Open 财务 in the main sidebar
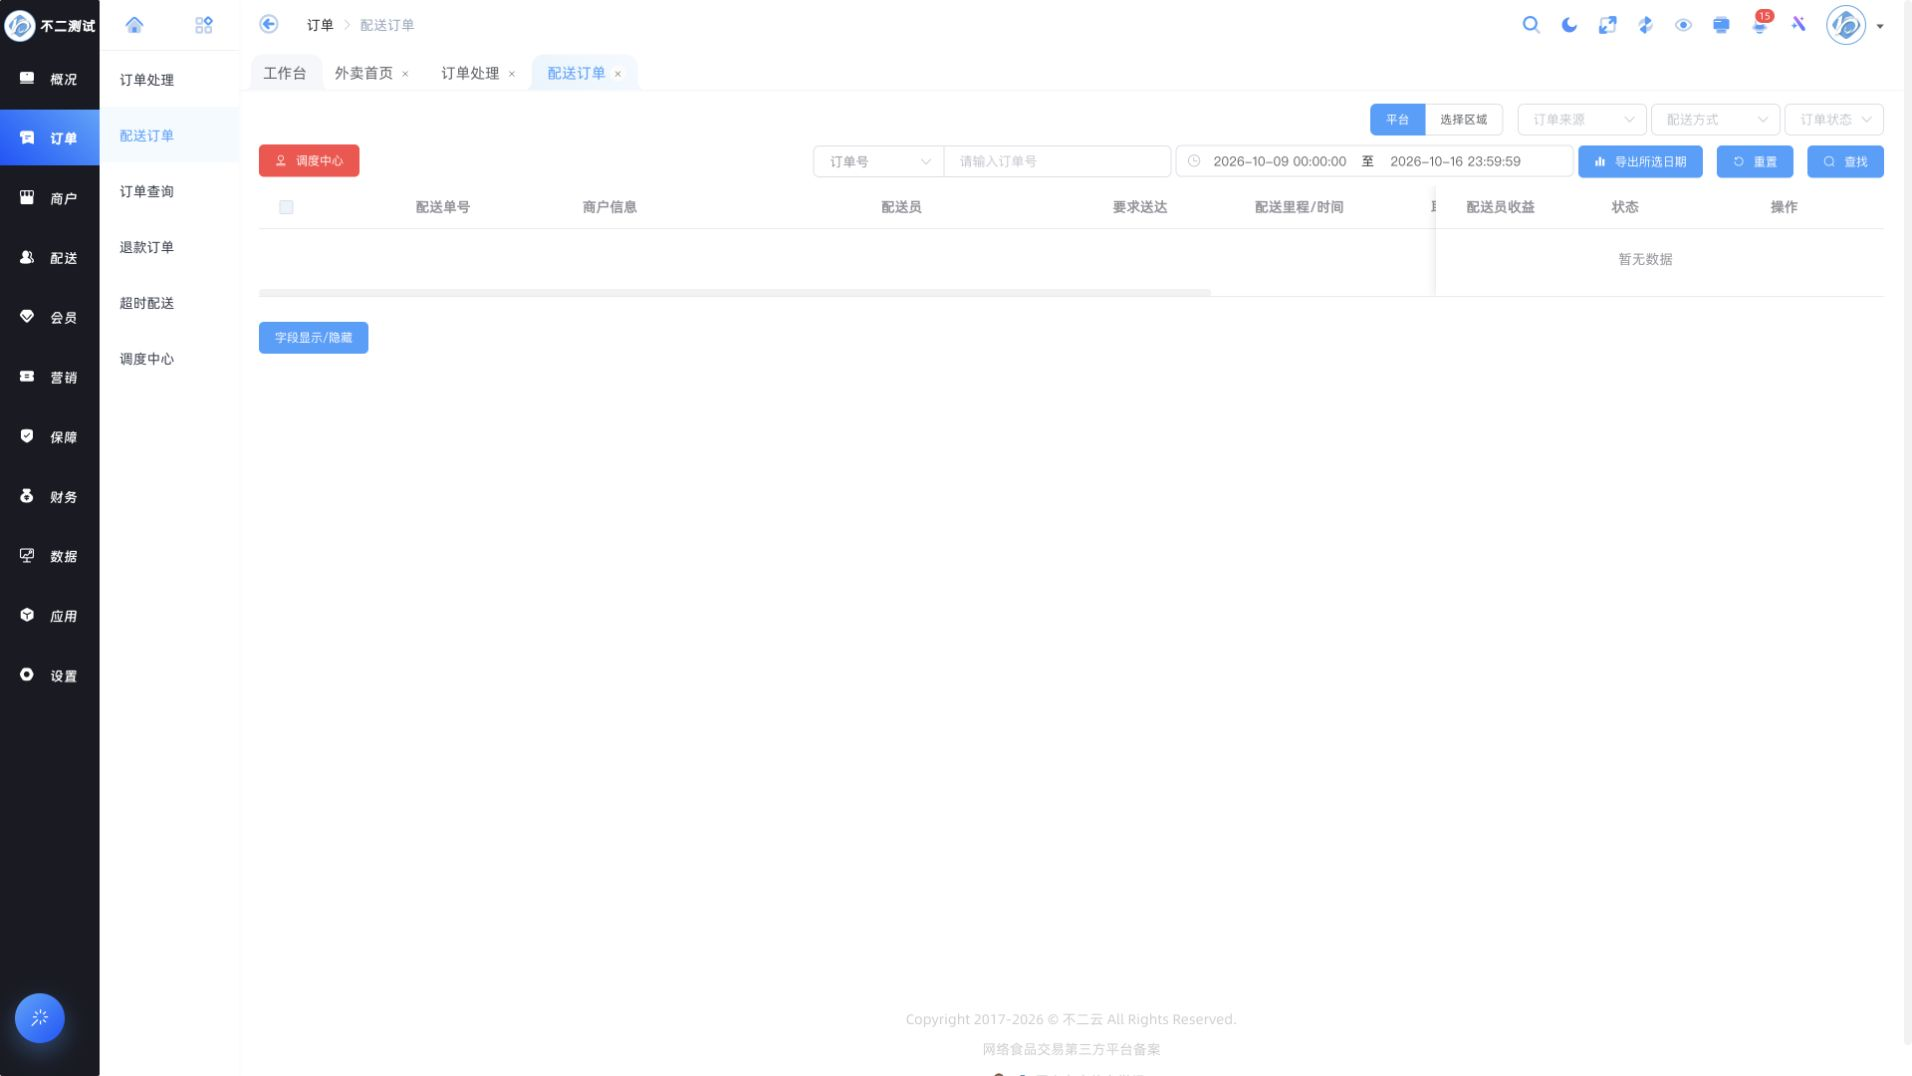Screen dimensions: 1912x1076 pyautogui.click(x=49, y=497)
